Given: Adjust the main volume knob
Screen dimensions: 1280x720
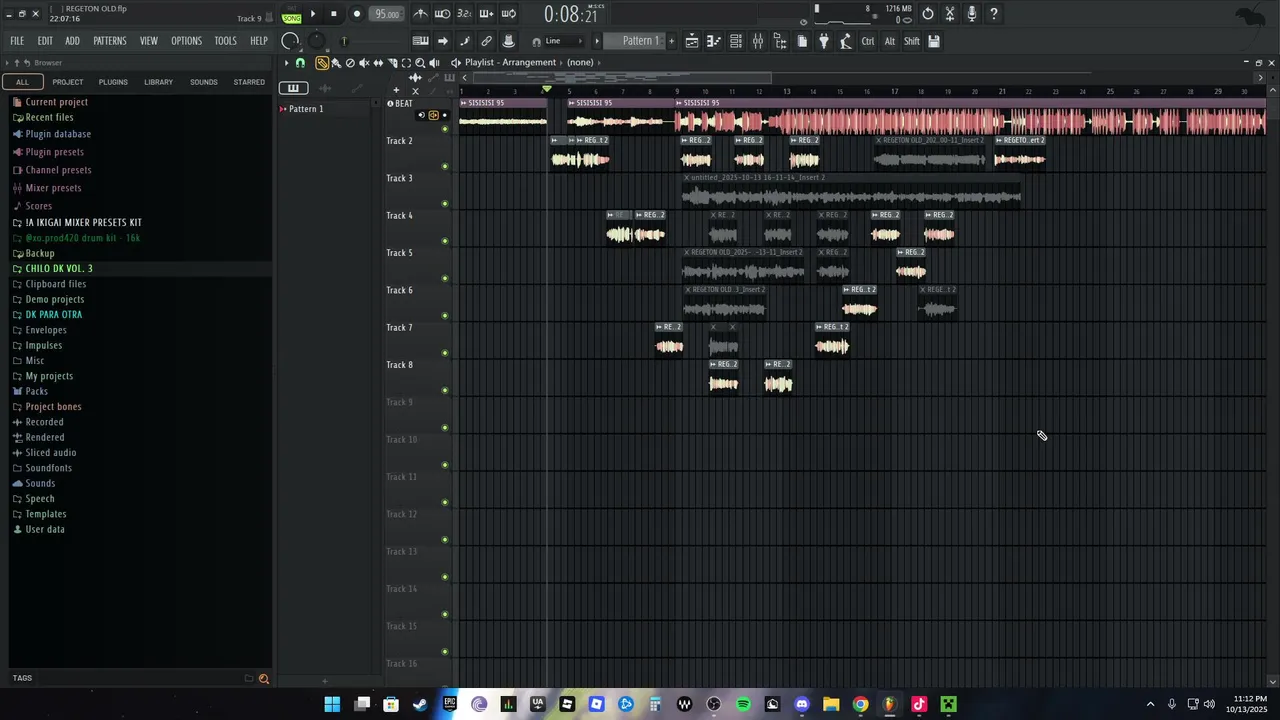Looking at the screenshot, I should [x=290, y=41].
